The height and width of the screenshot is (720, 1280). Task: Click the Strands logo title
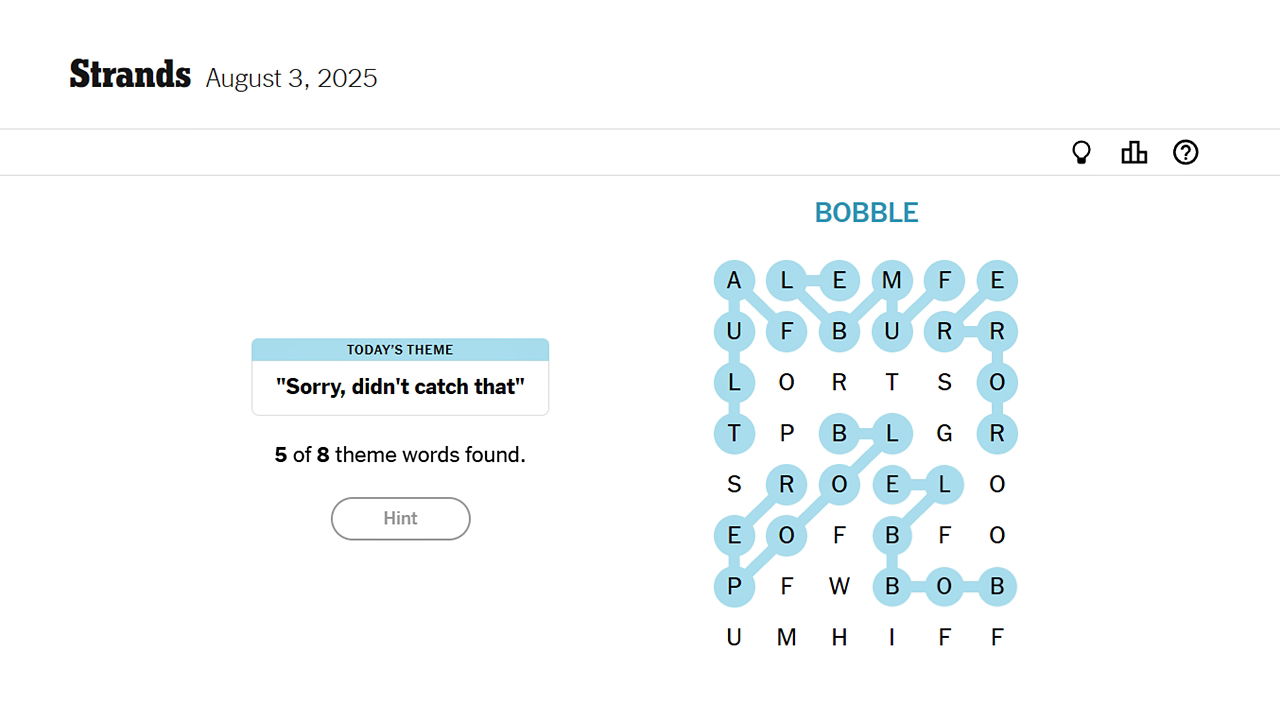point(130,73)
